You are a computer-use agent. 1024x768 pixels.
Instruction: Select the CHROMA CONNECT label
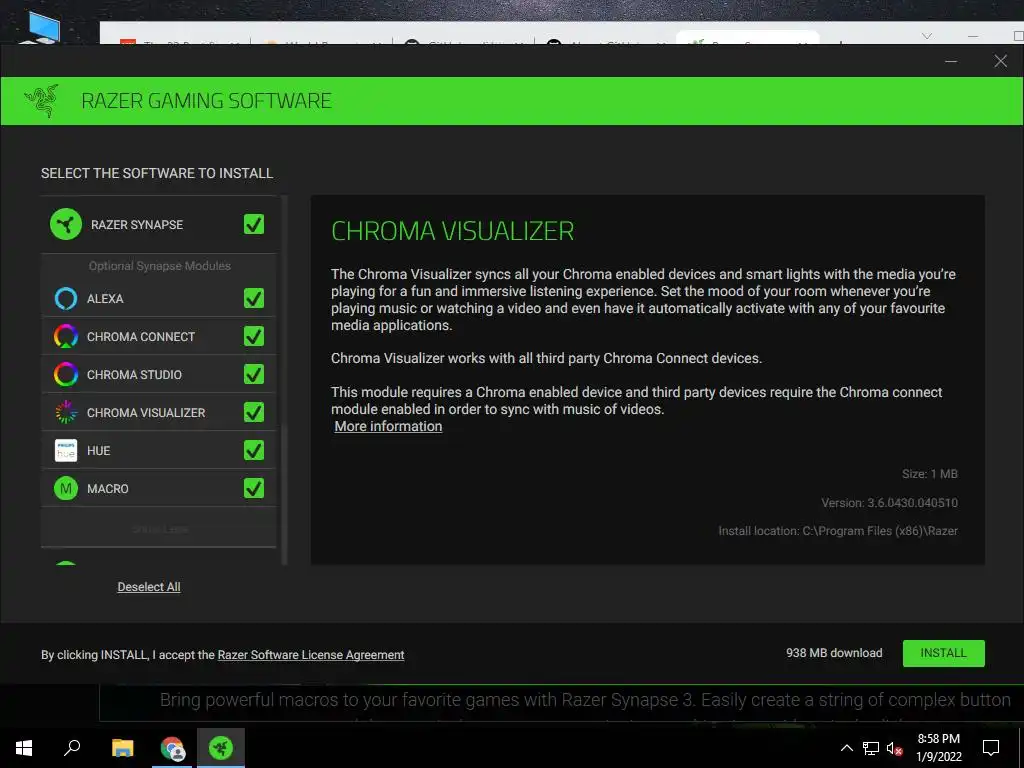pyautogui.click(x=141, y=337)
